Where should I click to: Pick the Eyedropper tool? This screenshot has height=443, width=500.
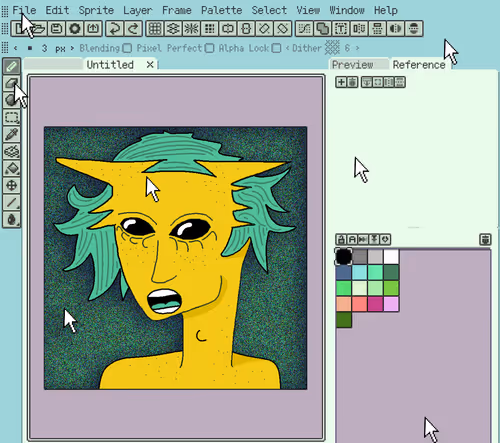(x=12, y=134)
